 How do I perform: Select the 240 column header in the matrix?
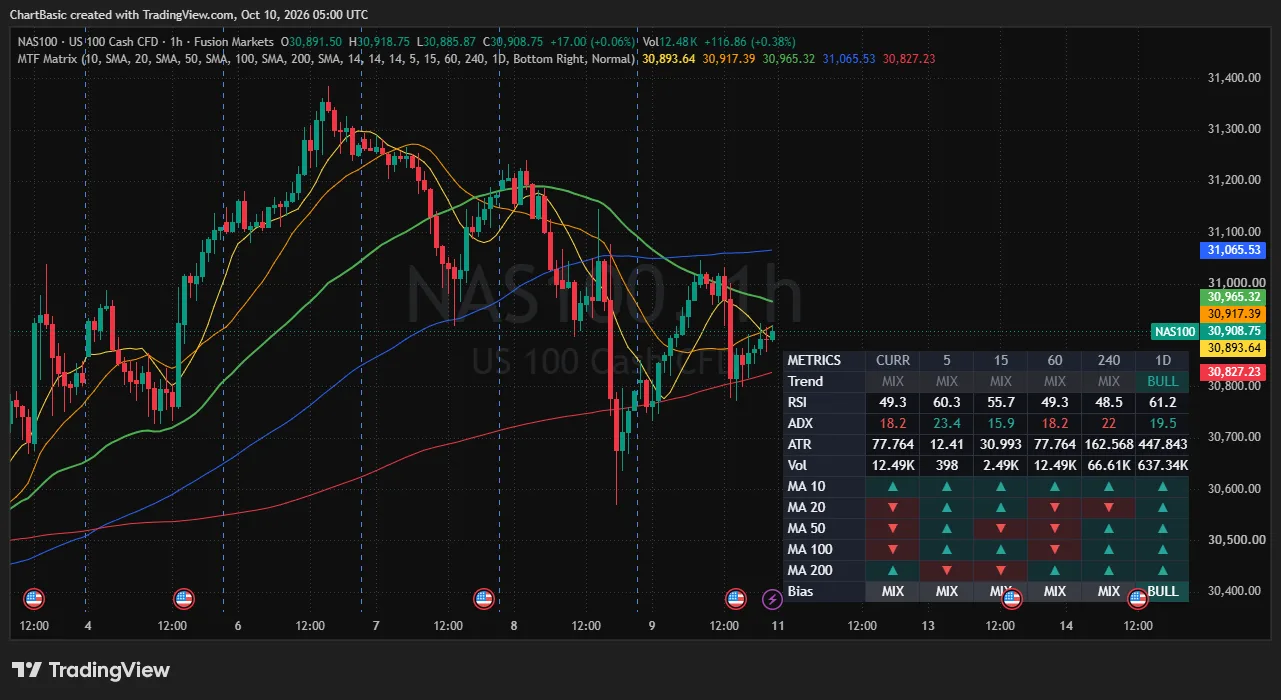click(x=1109, y=360)
